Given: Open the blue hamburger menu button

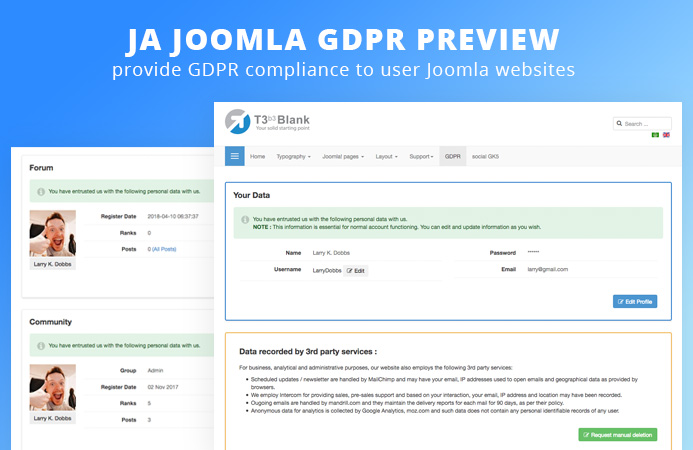Looking at the screenshot, I should click(235, 156).
